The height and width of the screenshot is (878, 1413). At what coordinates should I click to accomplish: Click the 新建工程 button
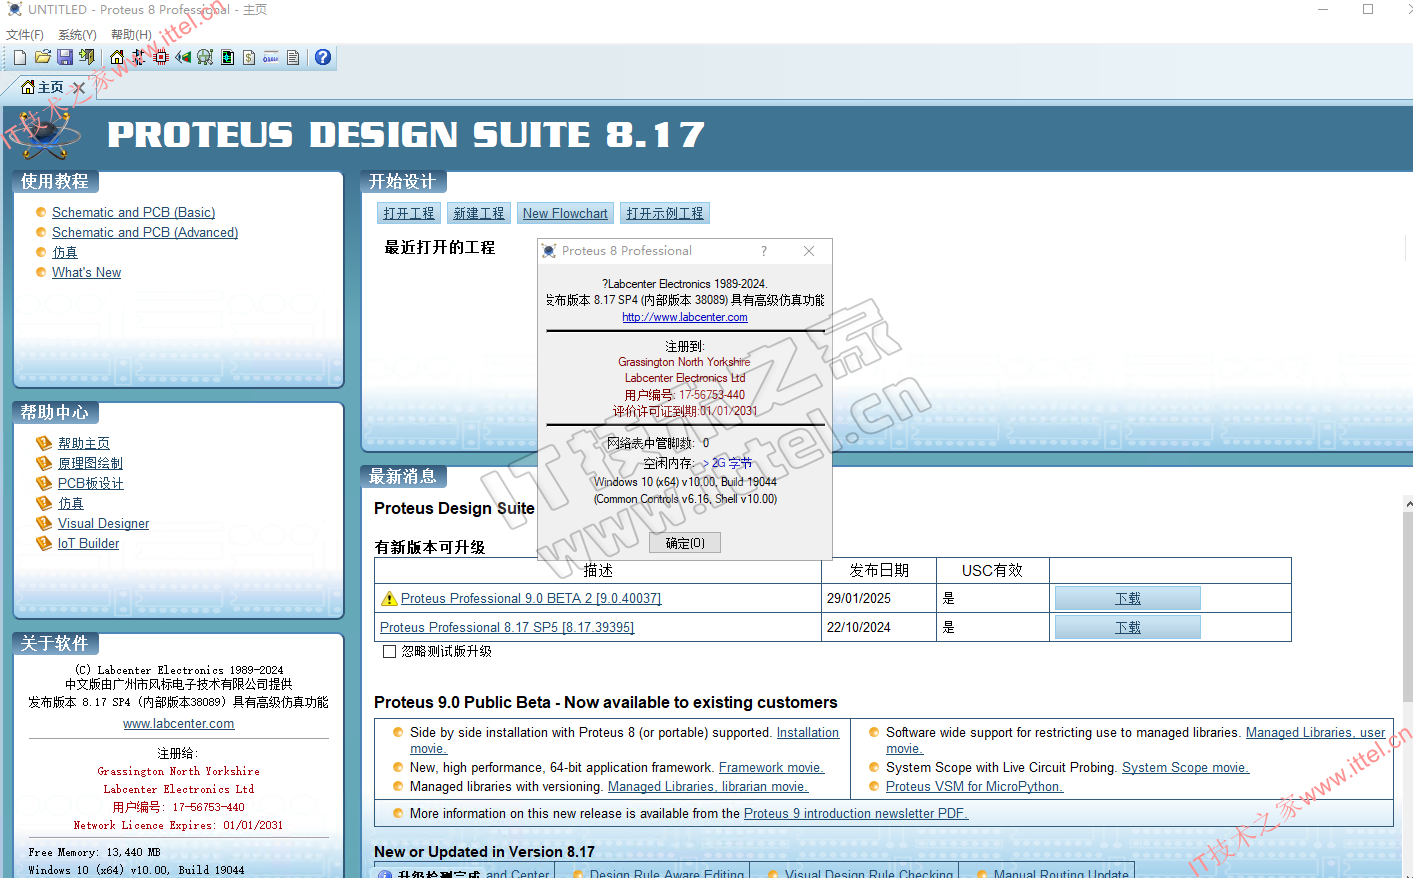pyautogui.click(x=479, y=213)
